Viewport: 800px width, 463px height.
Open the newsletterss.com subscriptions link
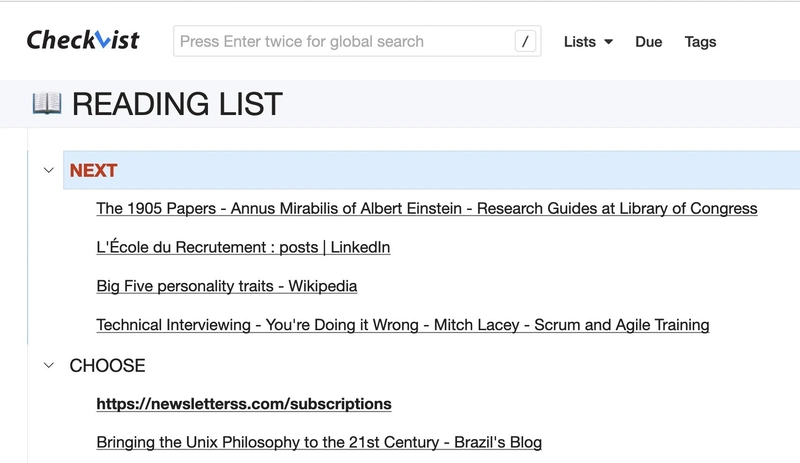[x=243, y=404]
